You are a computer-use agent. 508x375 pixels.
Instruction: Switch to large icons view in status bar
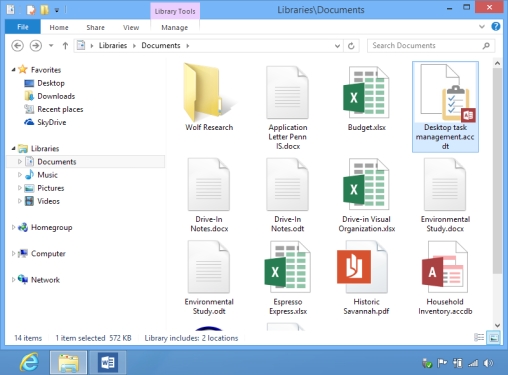(x=493, y=338)
